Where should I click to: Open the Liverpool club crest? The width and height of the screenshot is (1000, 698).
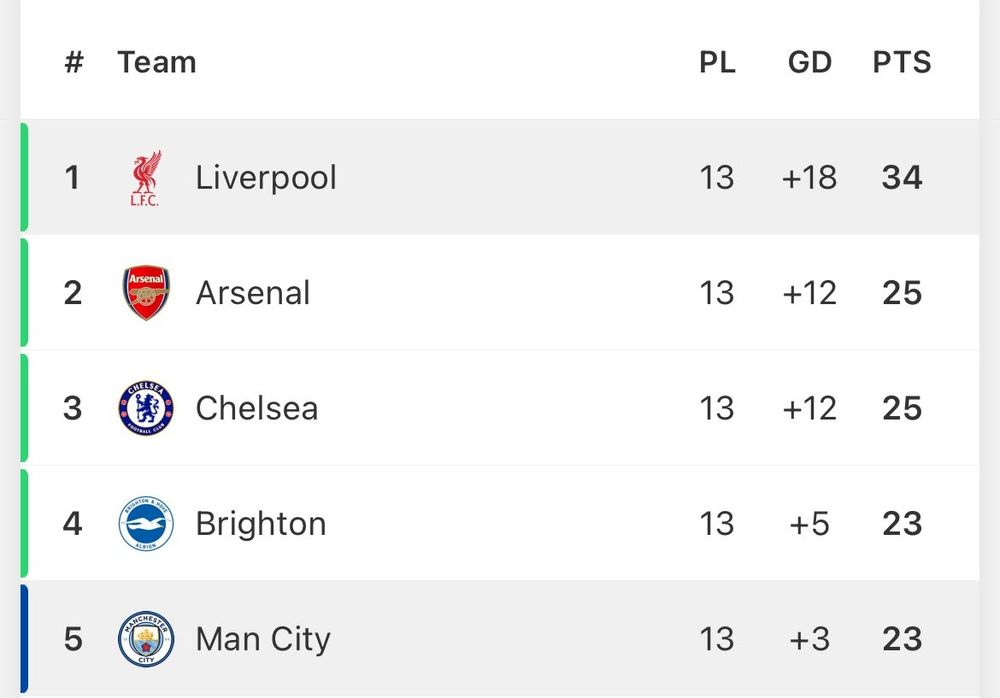[146, 178]
